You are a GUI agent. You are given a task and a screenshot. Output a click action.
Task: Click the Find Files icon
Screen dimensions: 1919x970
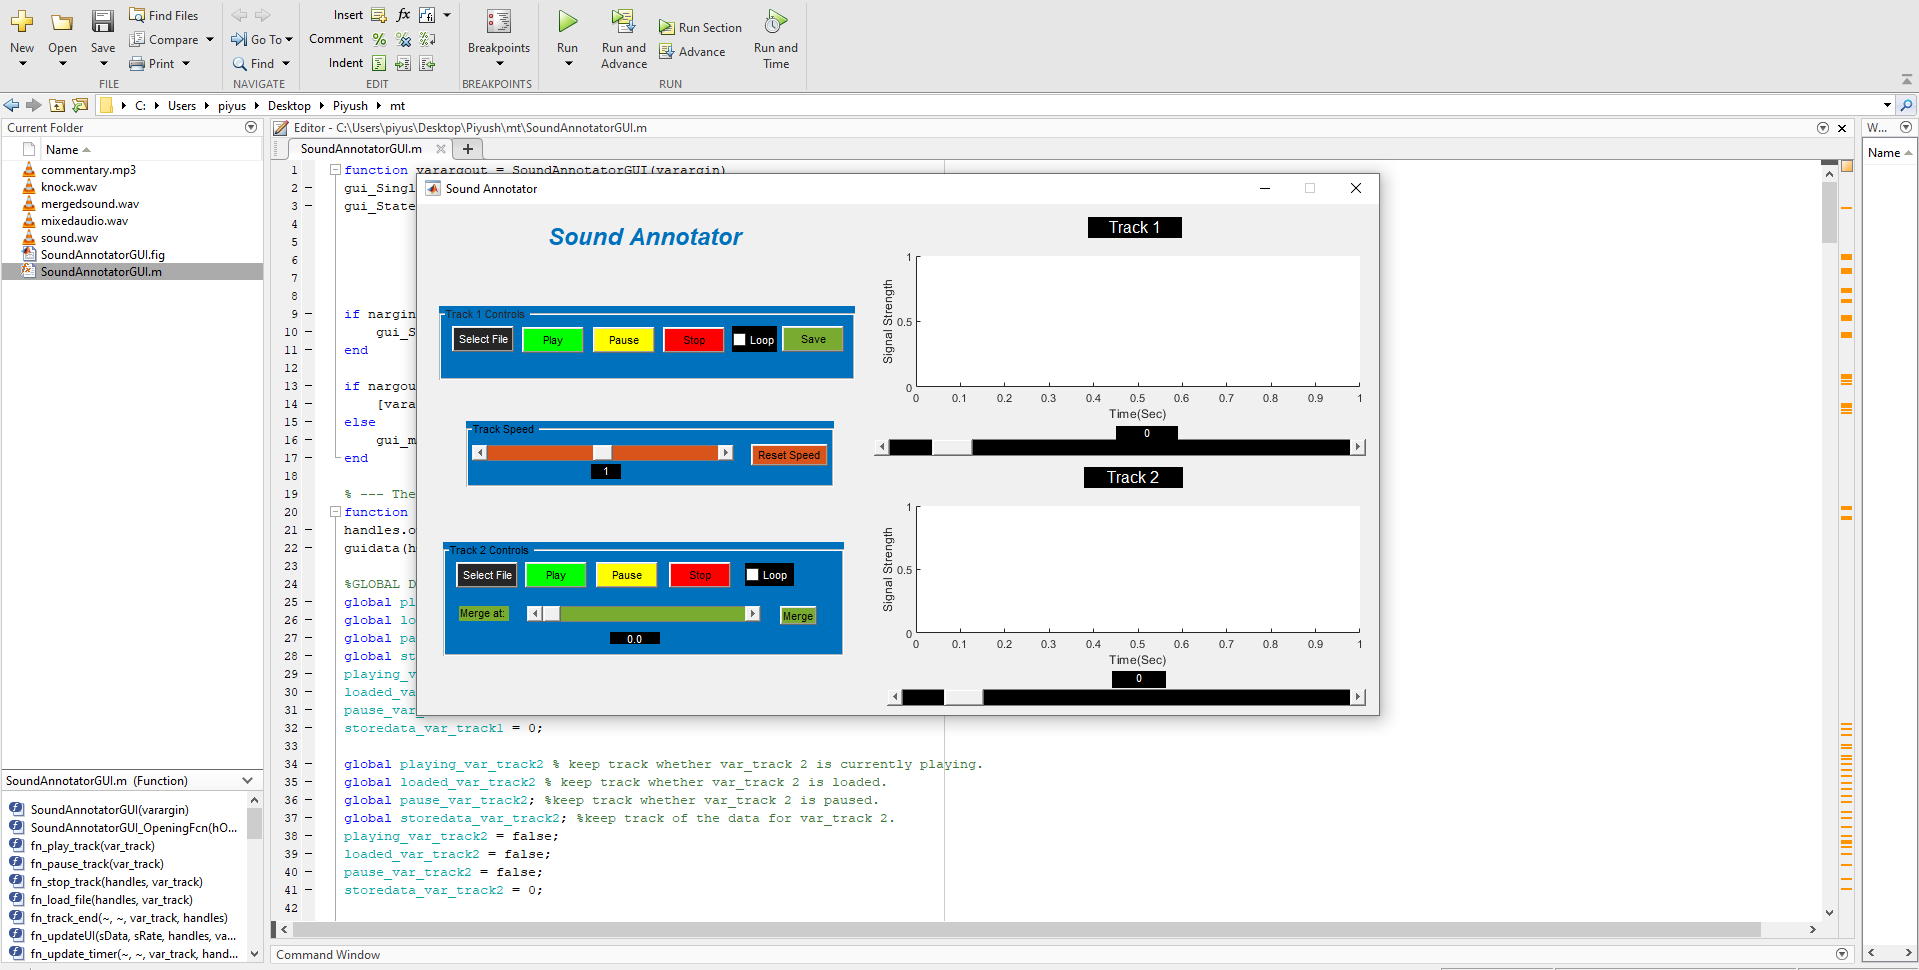click(138, 15)
